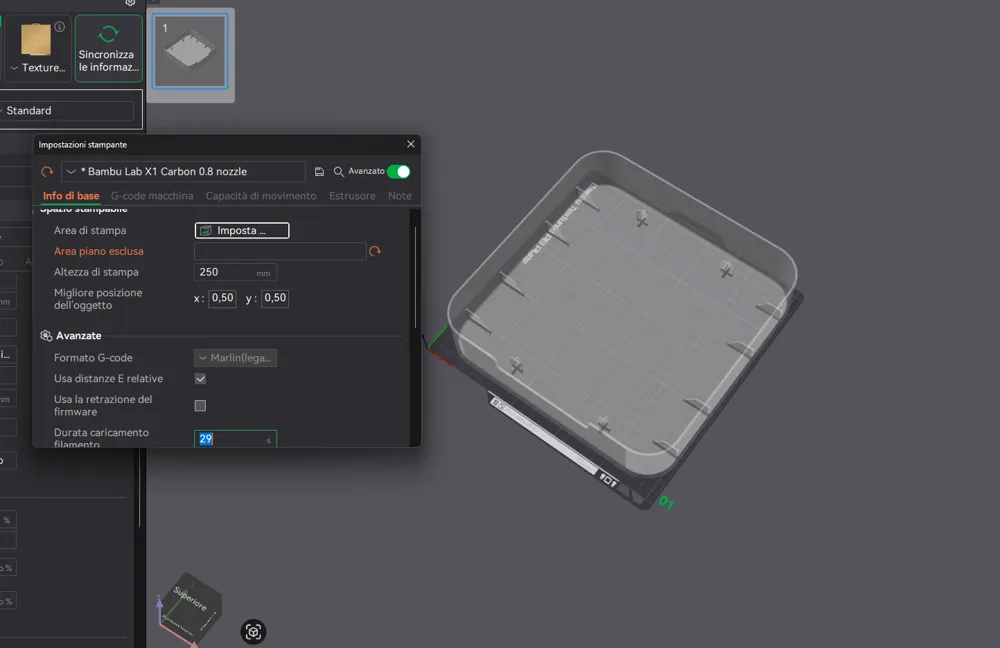Click the reset preset orange arrow icon
1000x648 pixels.
[x=47, y=172]
